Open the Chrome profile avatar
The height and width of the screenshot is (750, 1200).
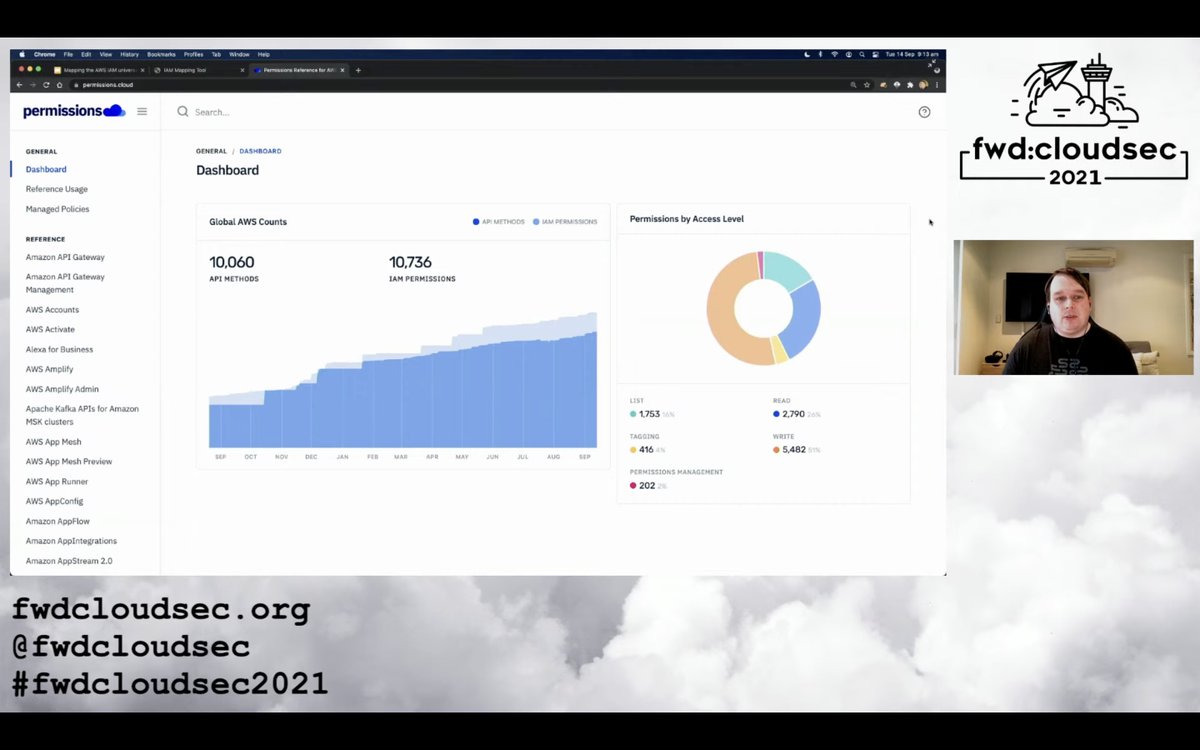tap(924, 85)
